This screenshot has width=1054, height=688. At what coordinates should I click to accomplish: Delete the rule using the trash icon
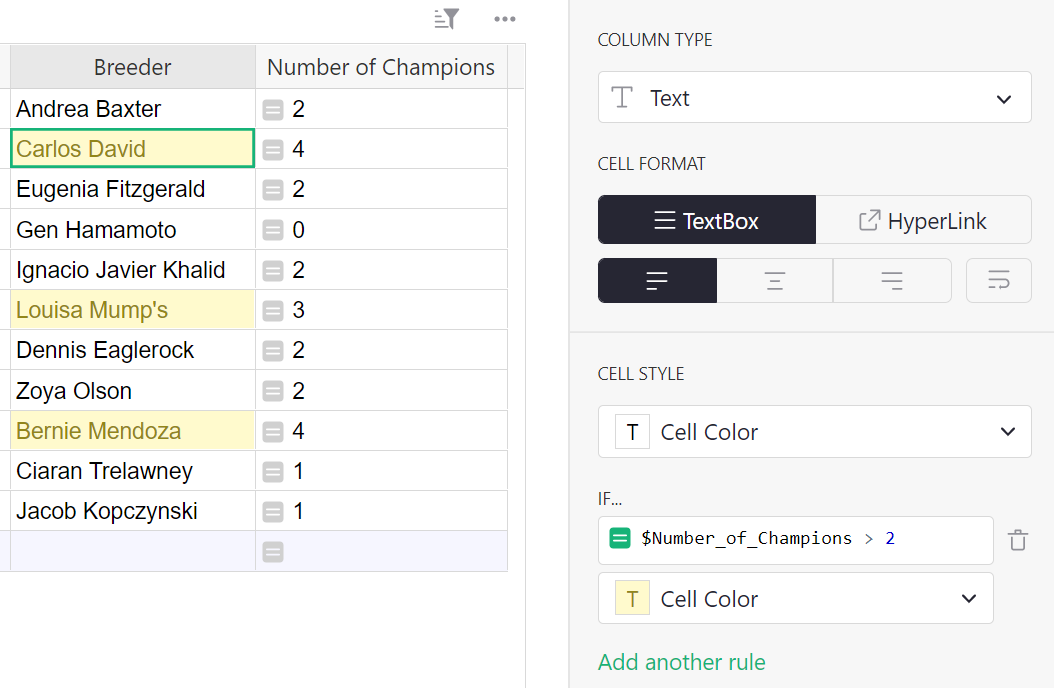coord(1017,539)
